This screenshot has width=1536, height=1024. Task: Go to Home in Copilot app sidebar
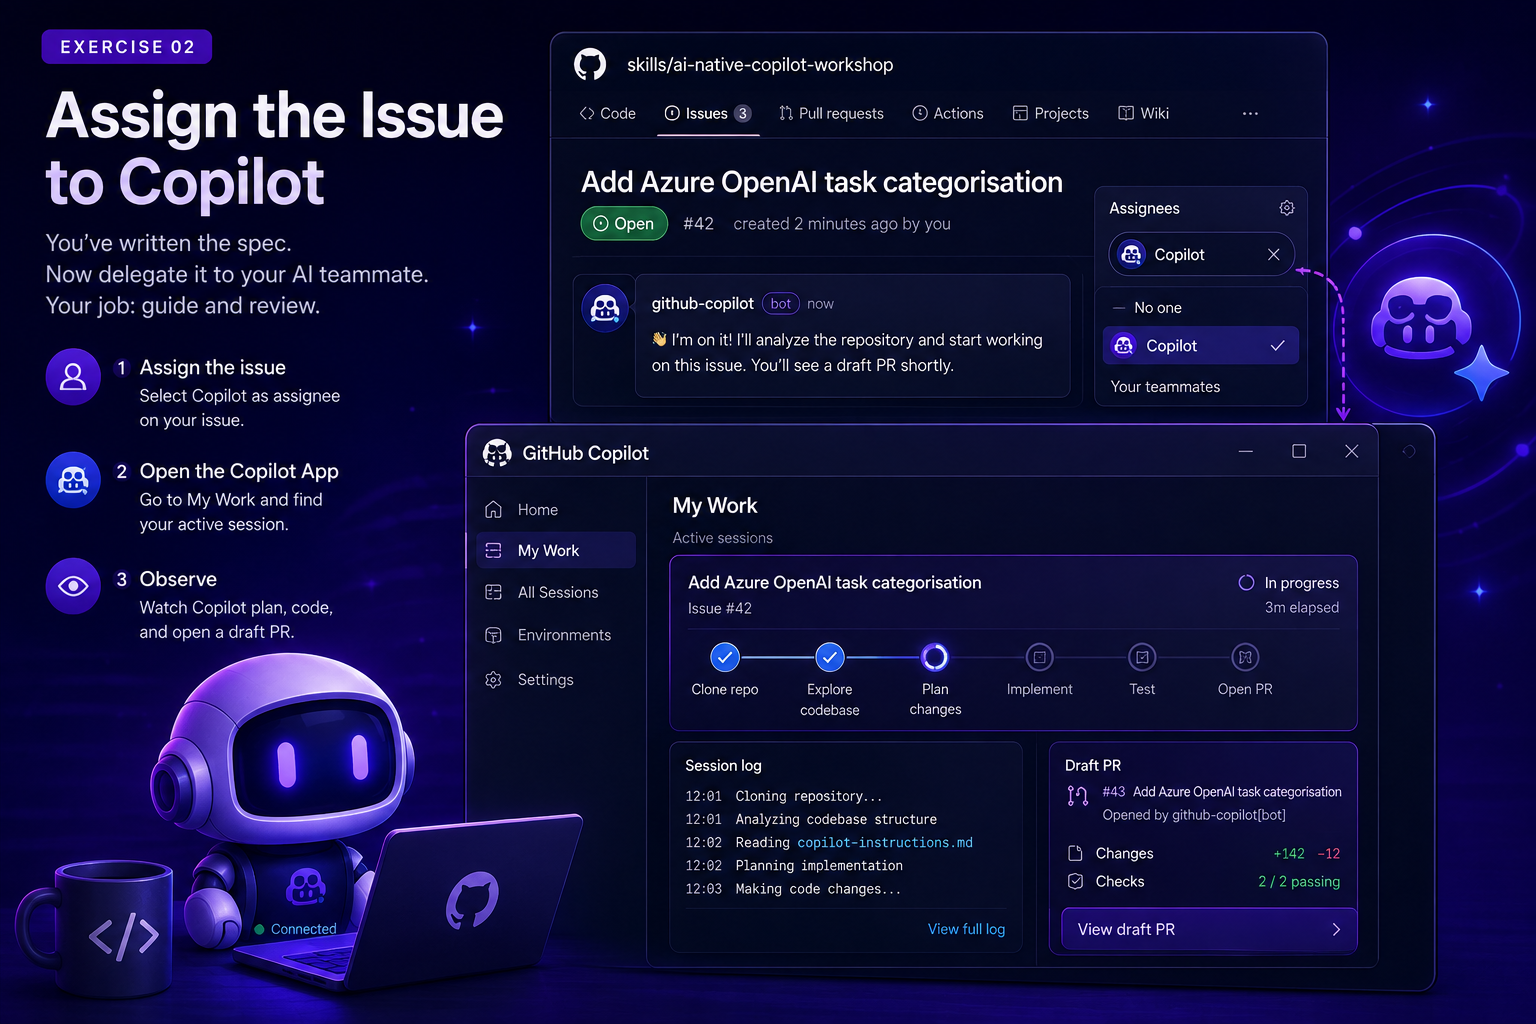point(555,510)
